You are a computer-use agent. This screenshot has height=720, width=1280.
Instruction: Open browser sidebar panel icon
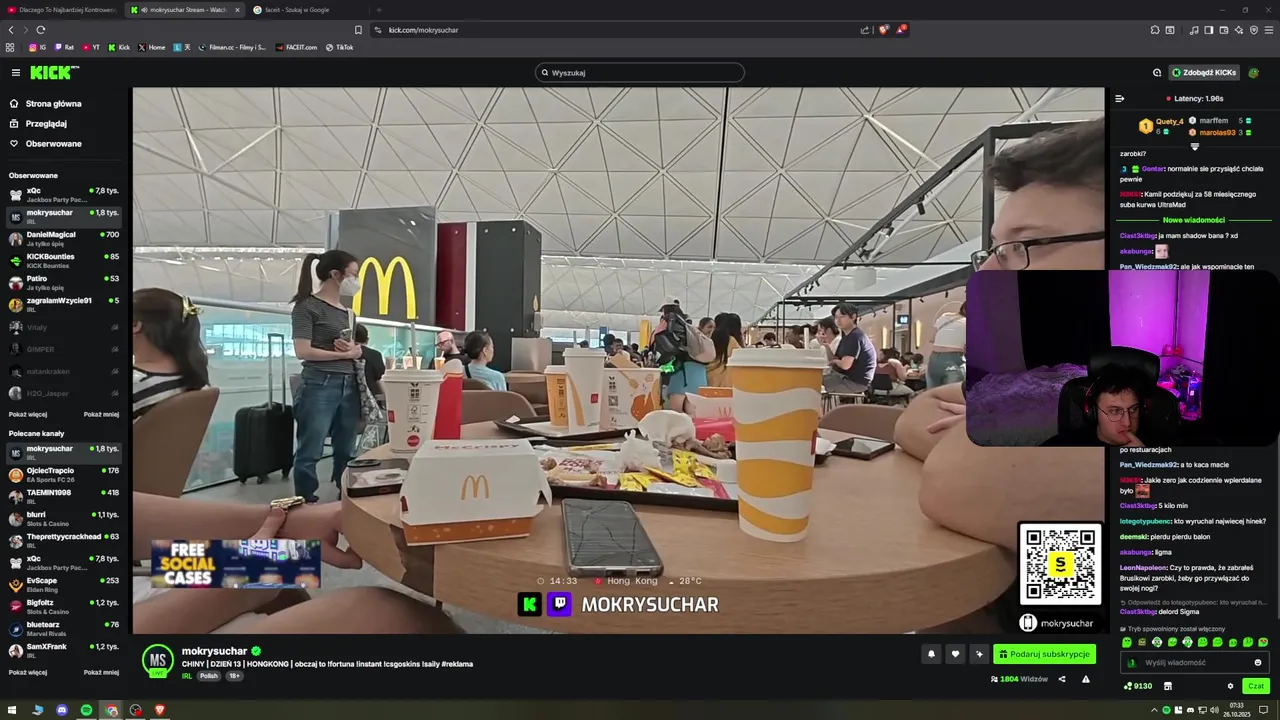click(1209, 30)
